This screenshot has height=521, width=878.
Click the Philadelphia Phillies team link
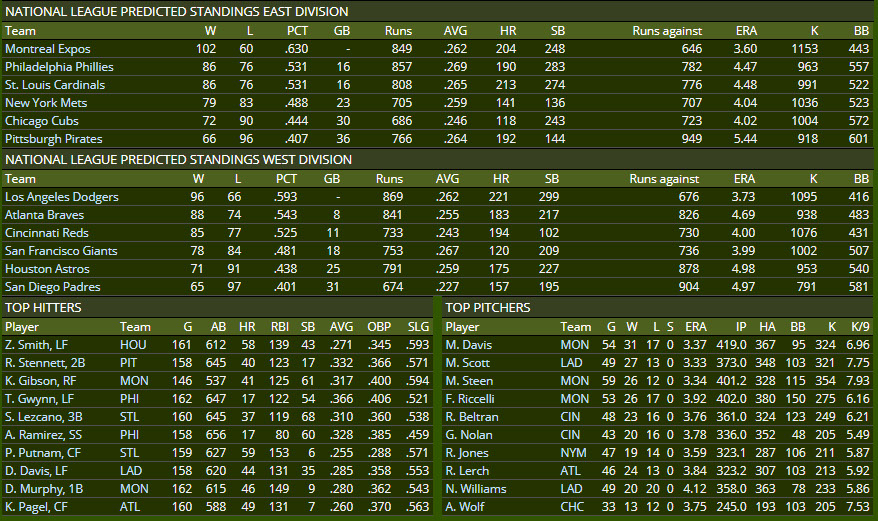tap(59, 67)
